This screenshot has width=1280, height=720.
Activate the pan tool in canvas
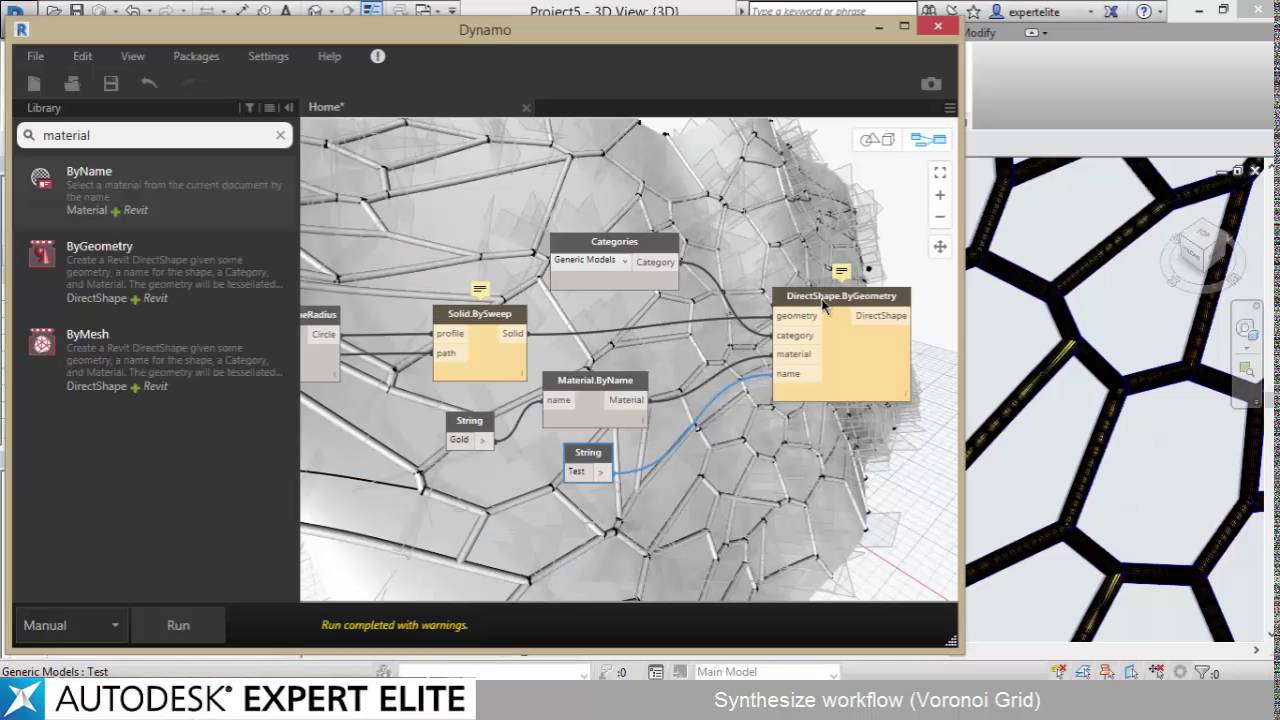tap(940, 246)
